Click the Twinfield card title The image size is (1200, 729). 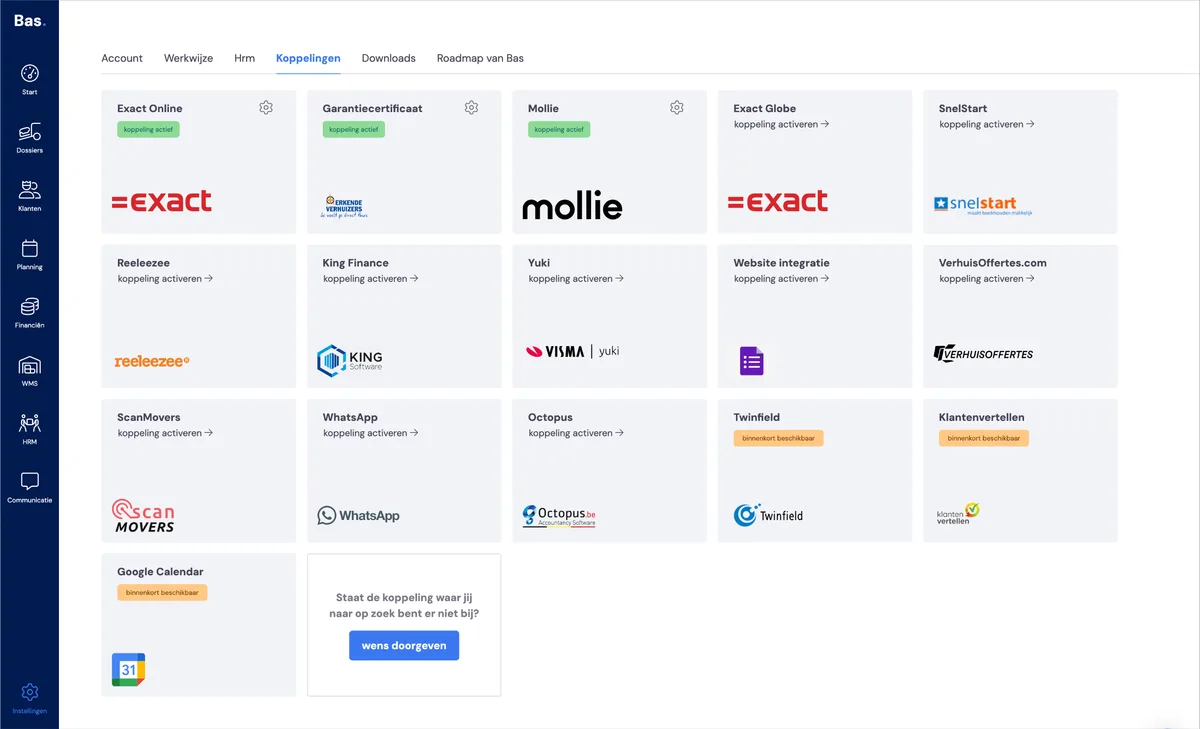coord(757,417)
